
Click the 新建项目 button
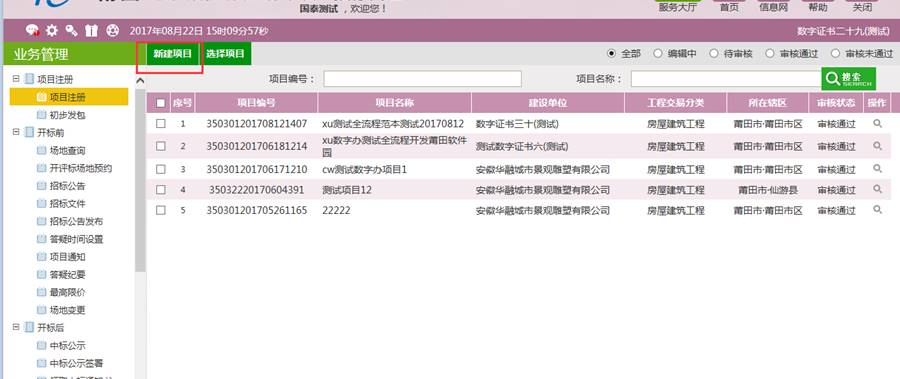(172, 53)
